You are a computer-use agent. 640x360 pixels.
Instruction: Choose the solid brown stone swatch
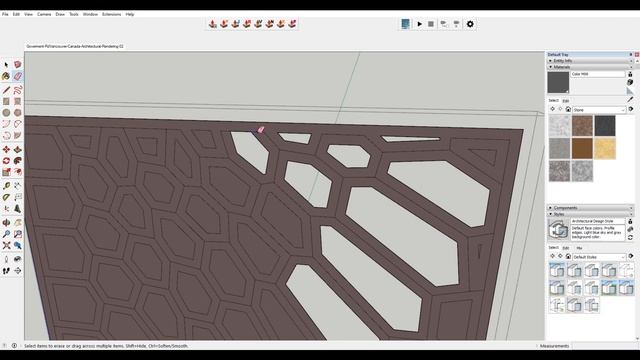[582, 148]
